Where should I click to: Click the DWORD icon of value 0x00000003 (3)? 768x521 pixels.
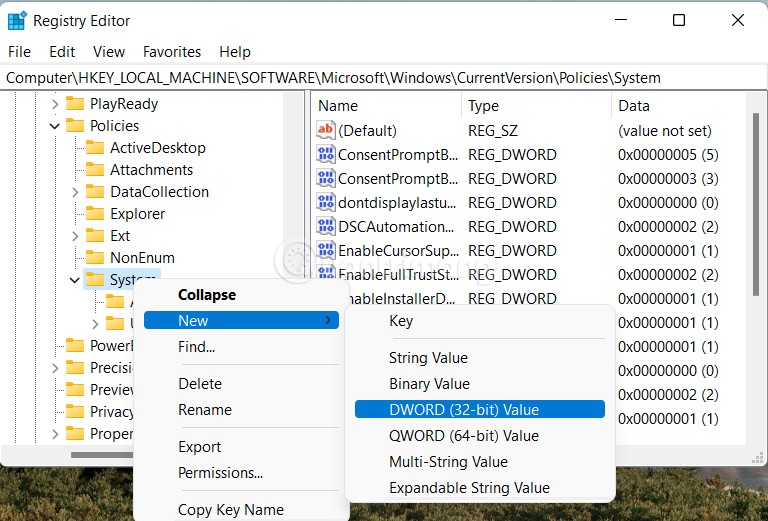[326, 178]
